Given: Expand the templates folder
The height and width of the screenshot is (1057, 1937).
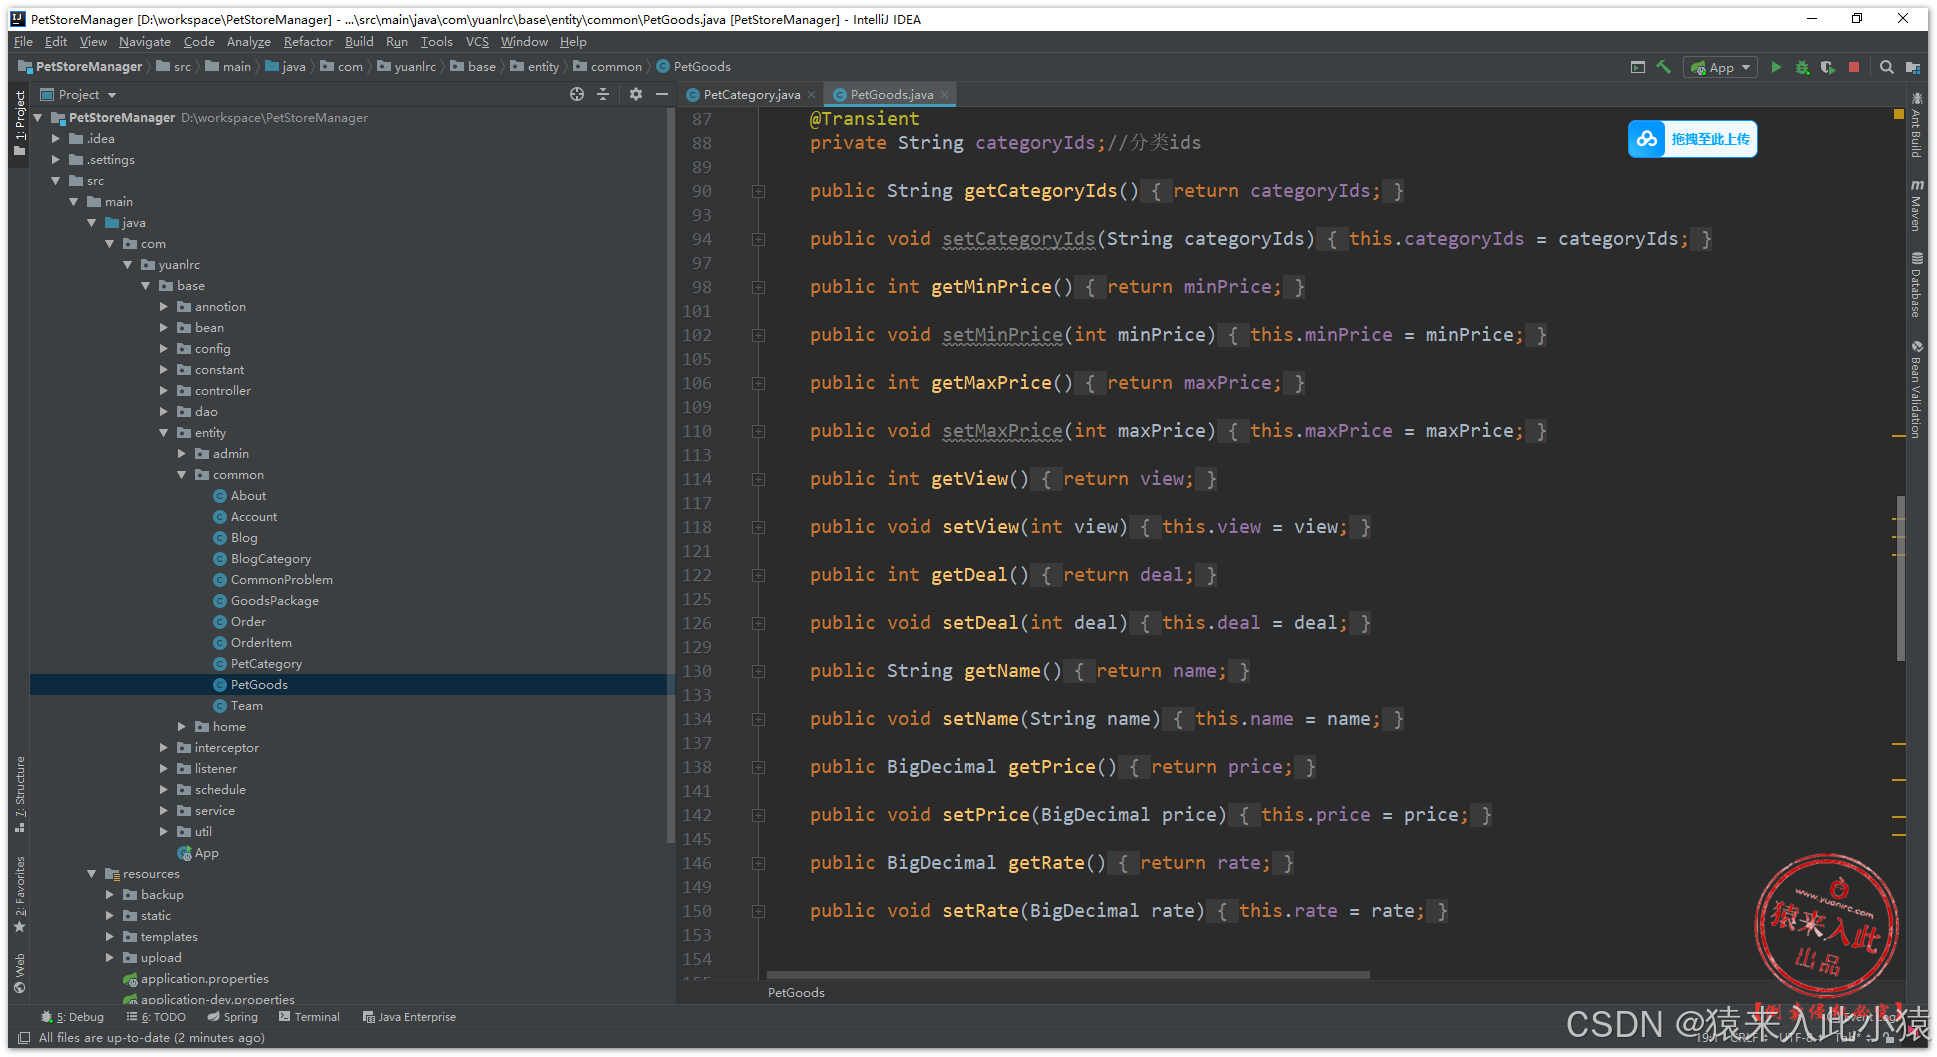Looking at the screenshot, I should (110, 937).
